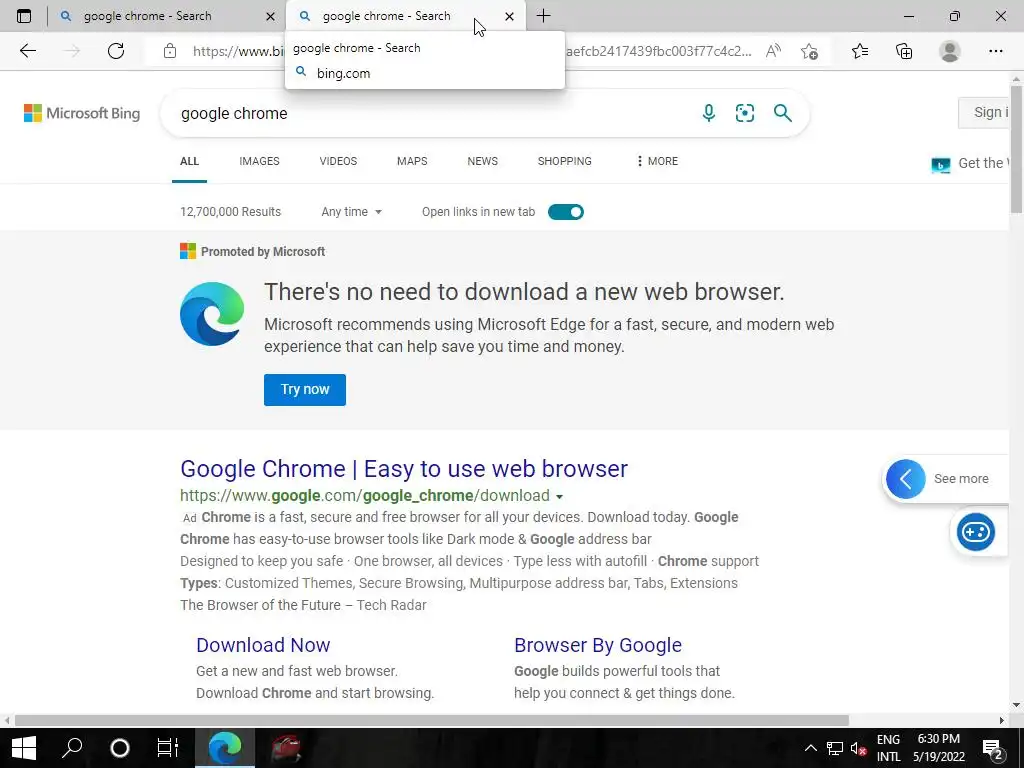The height and width of the screenshot is (768, 1024).
Task: Open Settings and more menu
Action: tap(995, 51)
